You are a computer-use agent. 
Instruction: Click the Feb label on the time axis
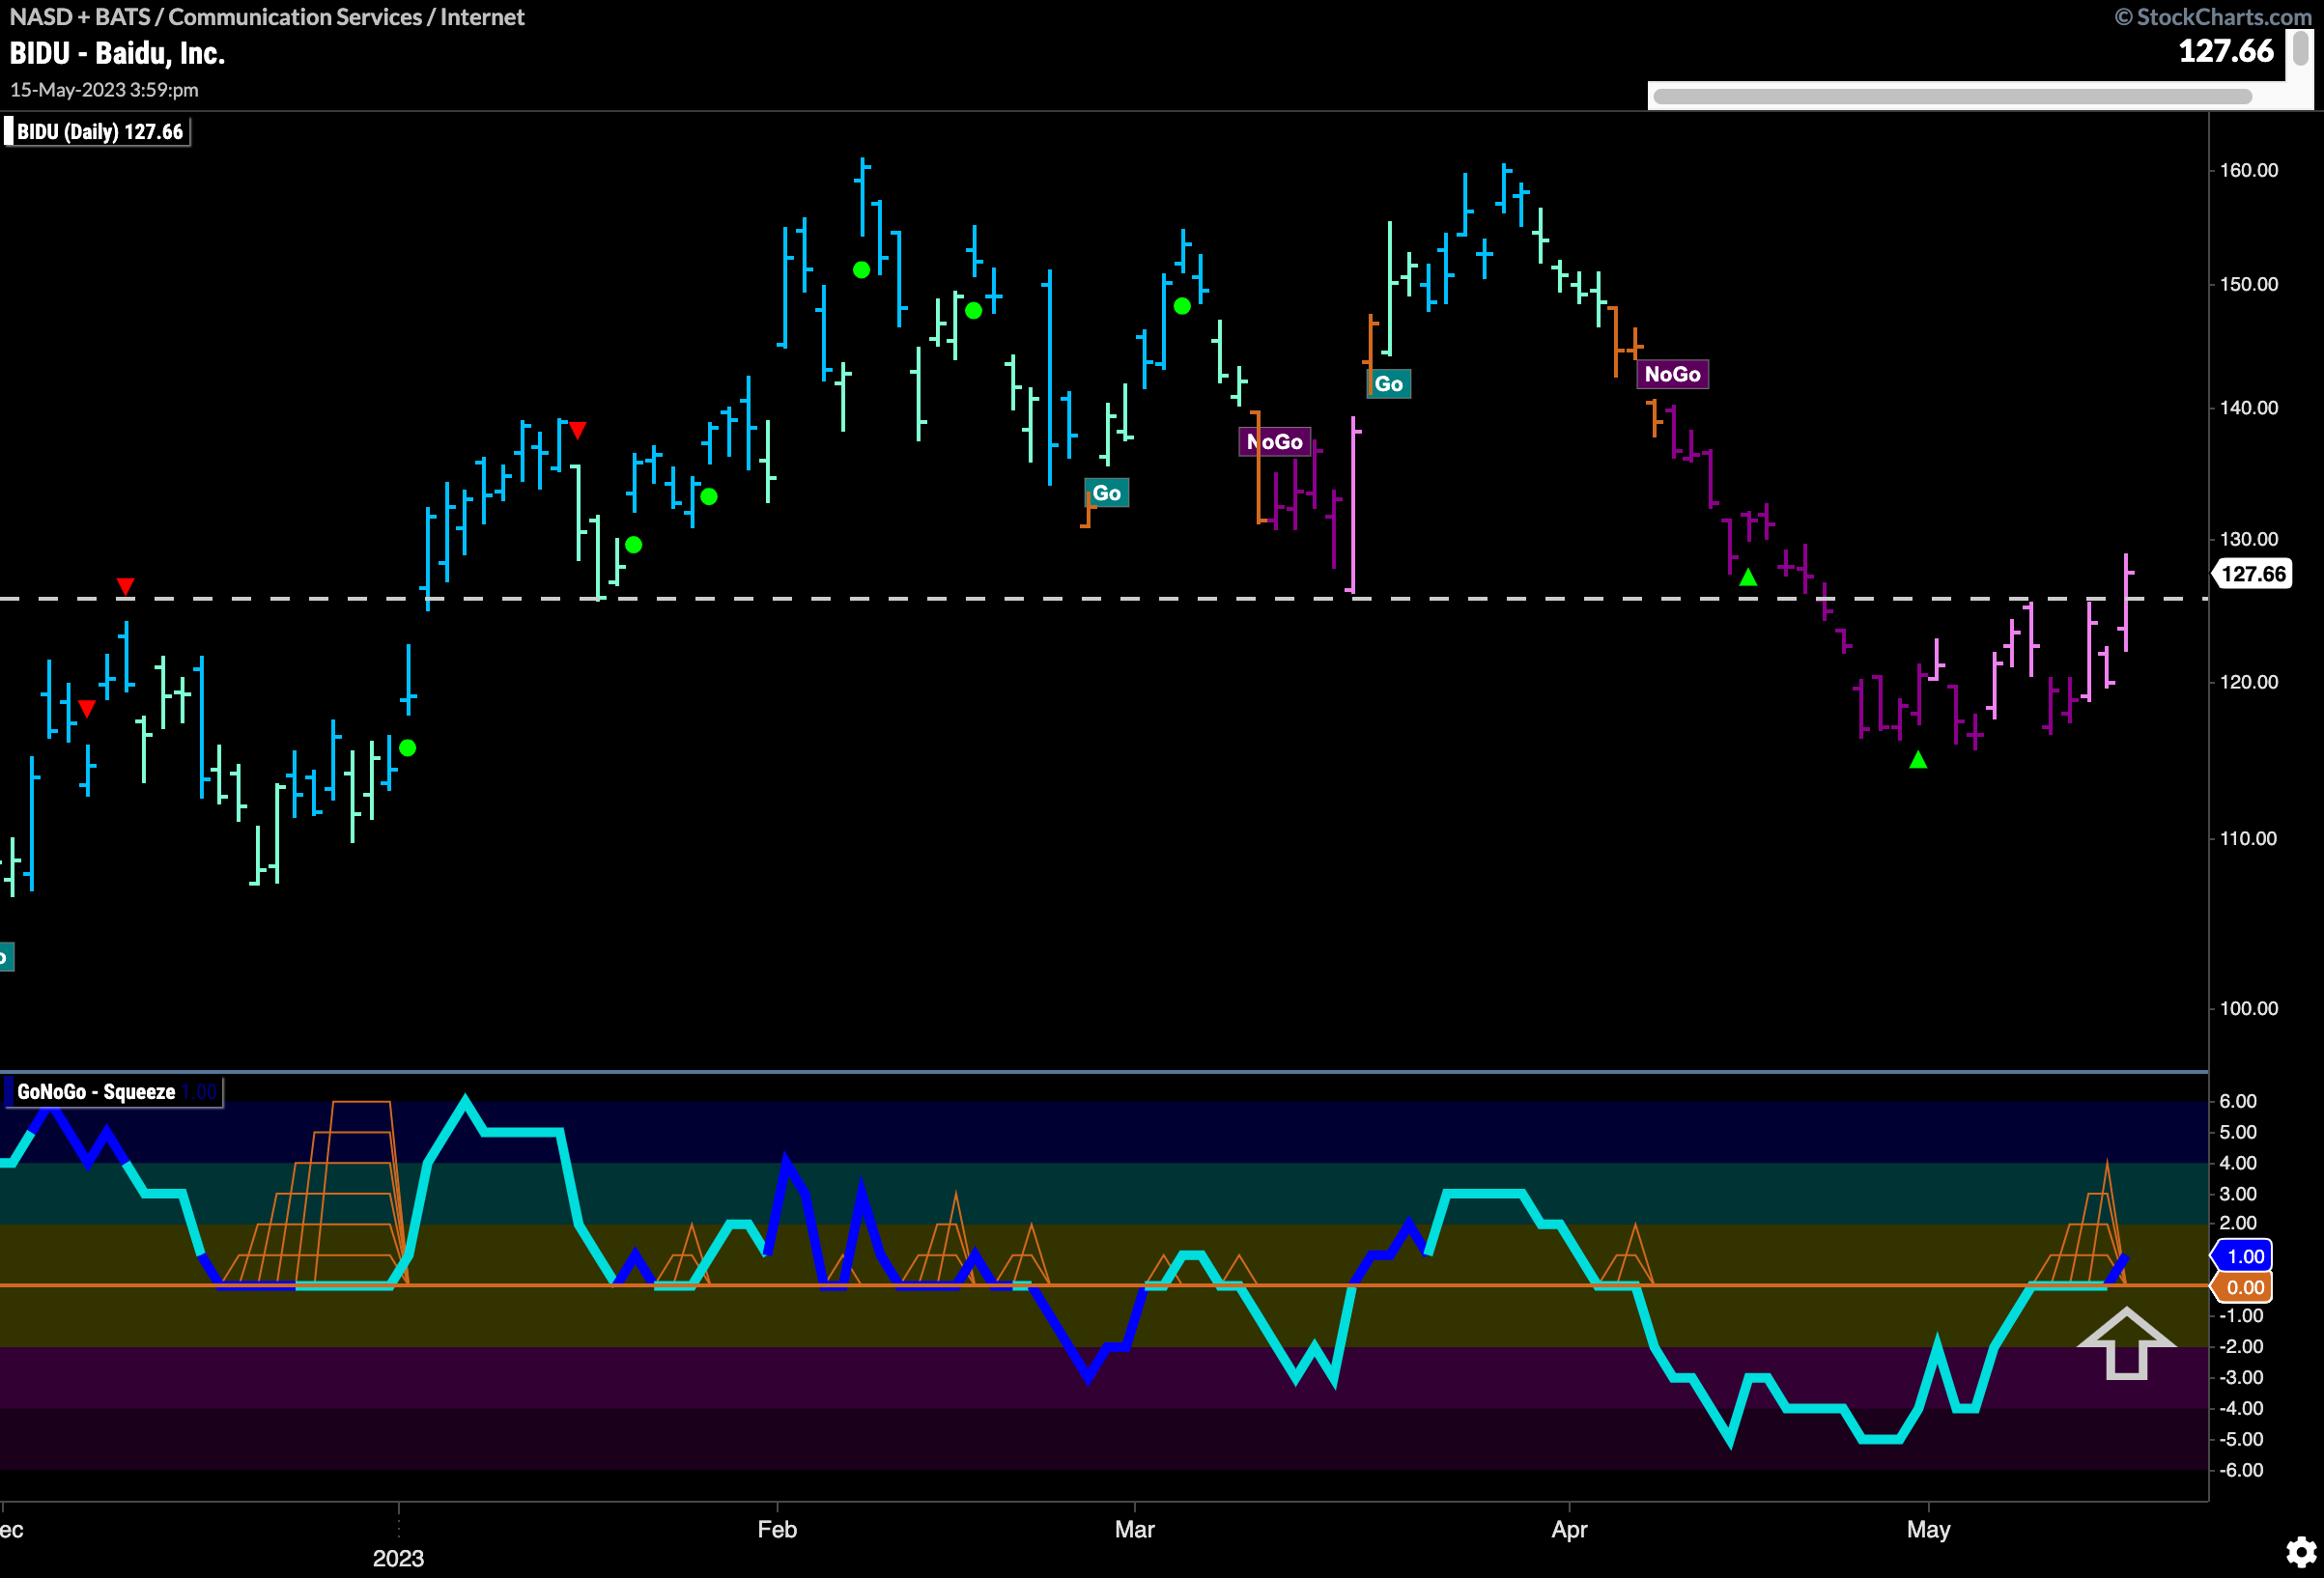777,1529
